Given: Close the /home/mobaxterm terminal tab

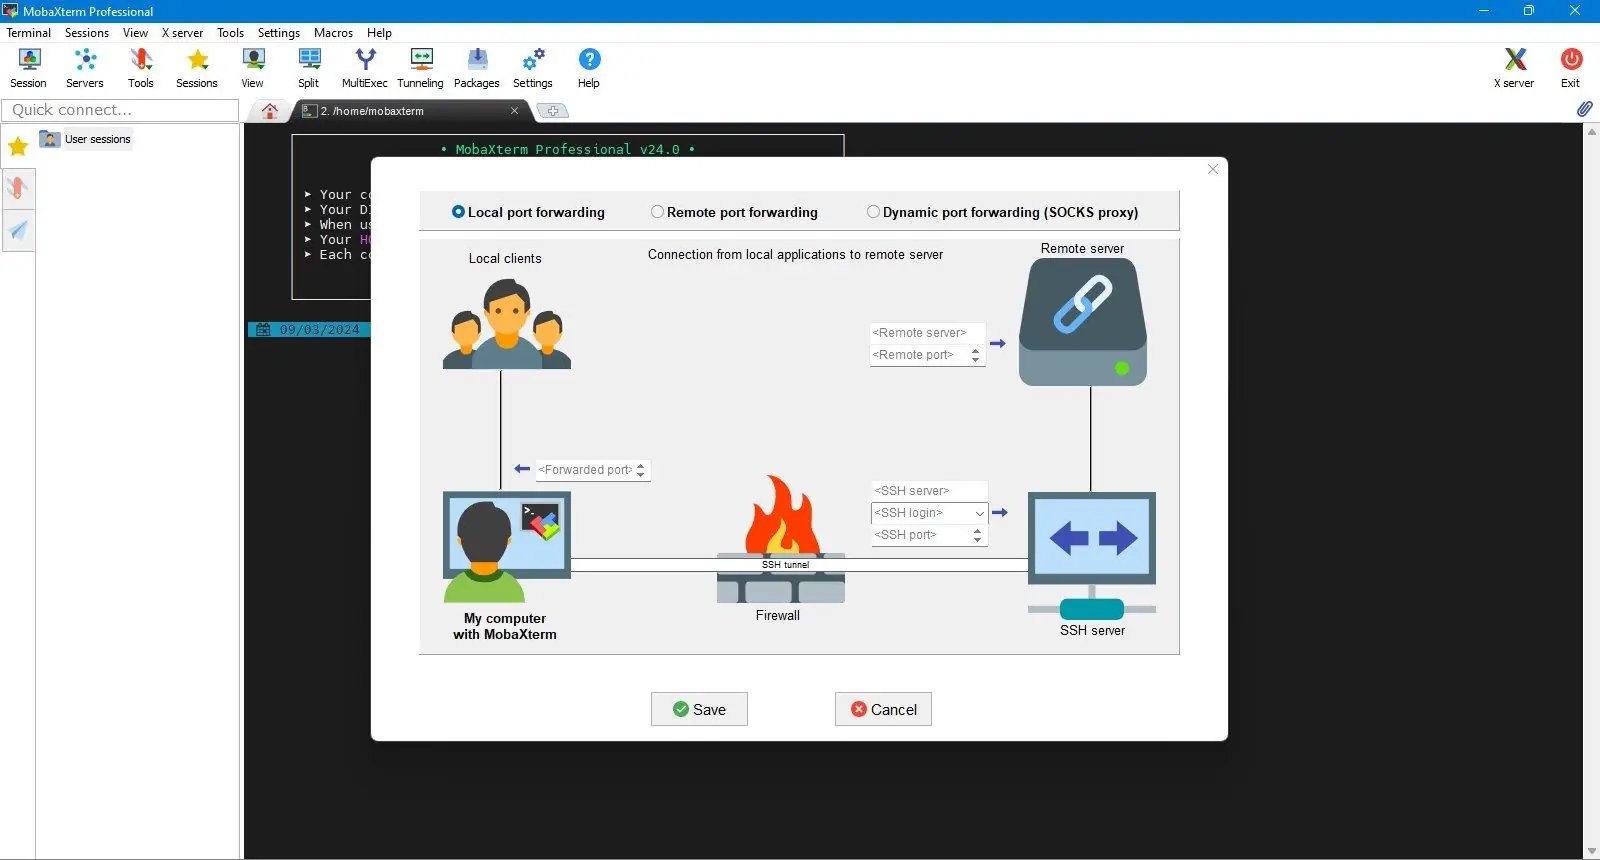Looking at the screenshot, I should pyautogui.click(x=514, y=111).
